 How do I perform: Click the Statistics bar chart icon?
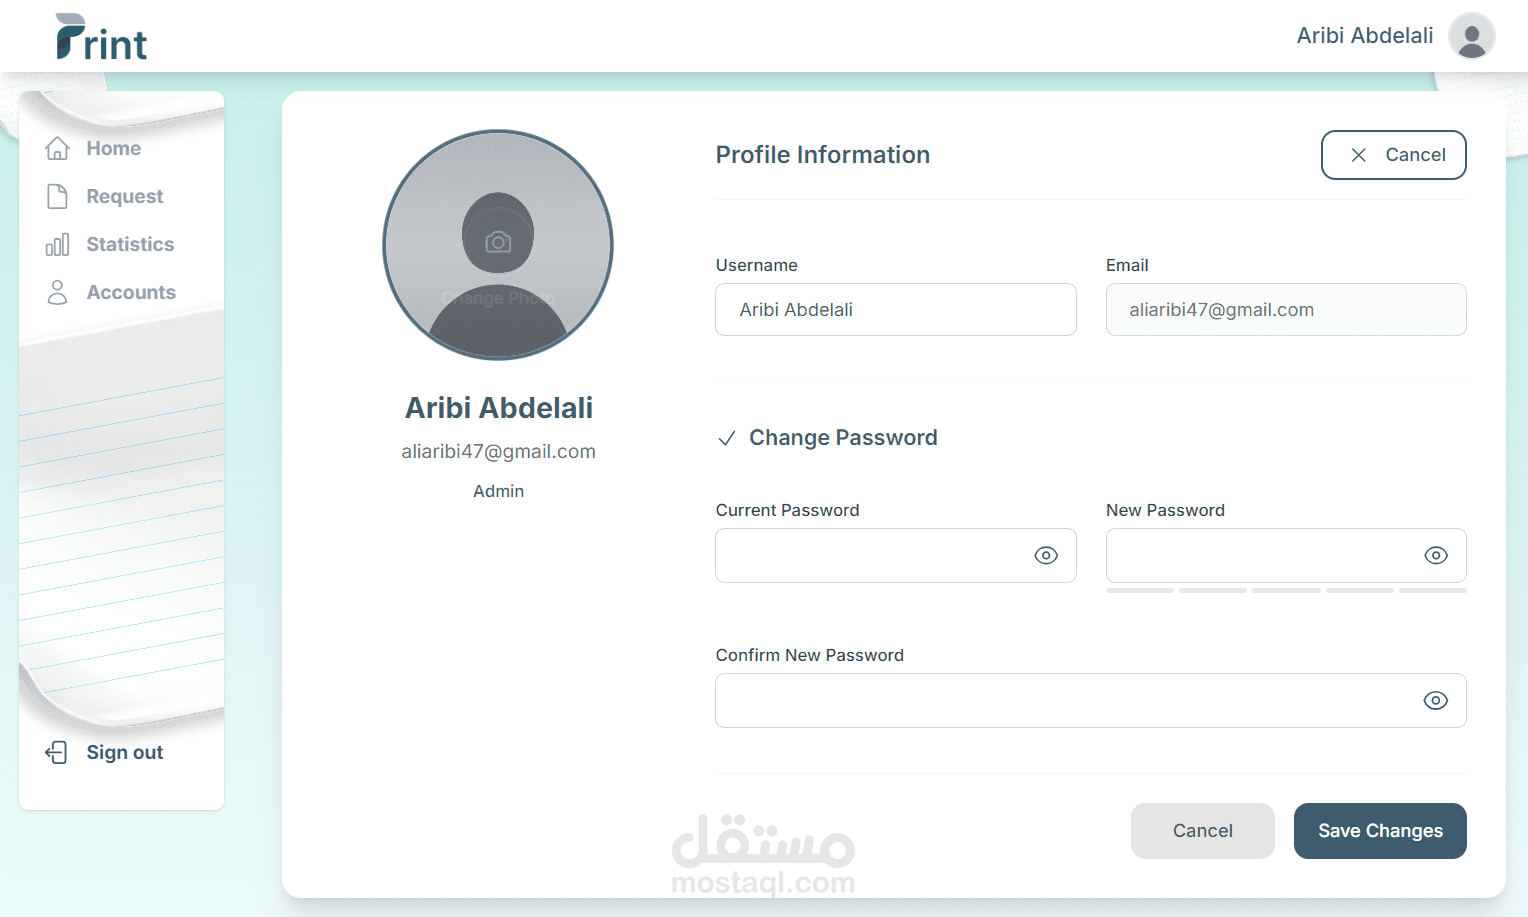click(x=57, y=244)
